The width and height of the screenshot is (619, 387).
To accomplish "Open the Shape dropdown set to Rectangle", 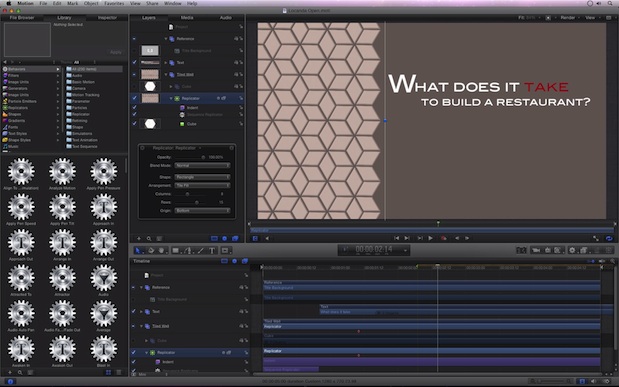I will pyautogui.click(x=203, y=177).
